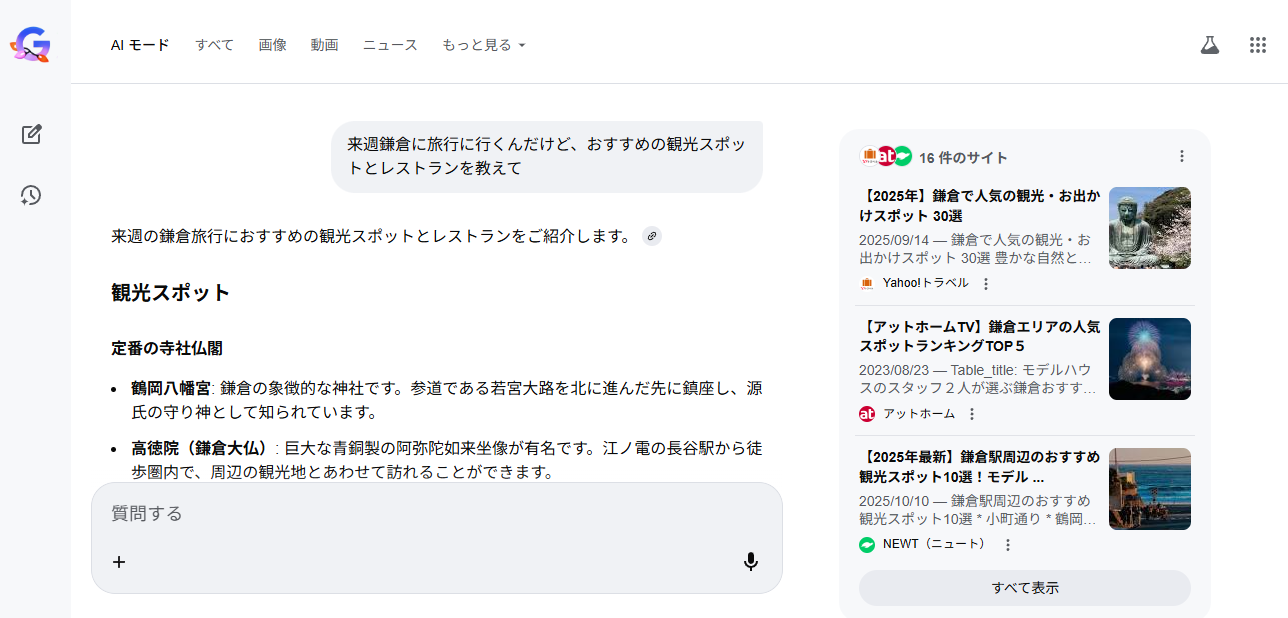1288x618 pixels.
Task: Click the Google logo icon
Action: [x=31, y=44]
